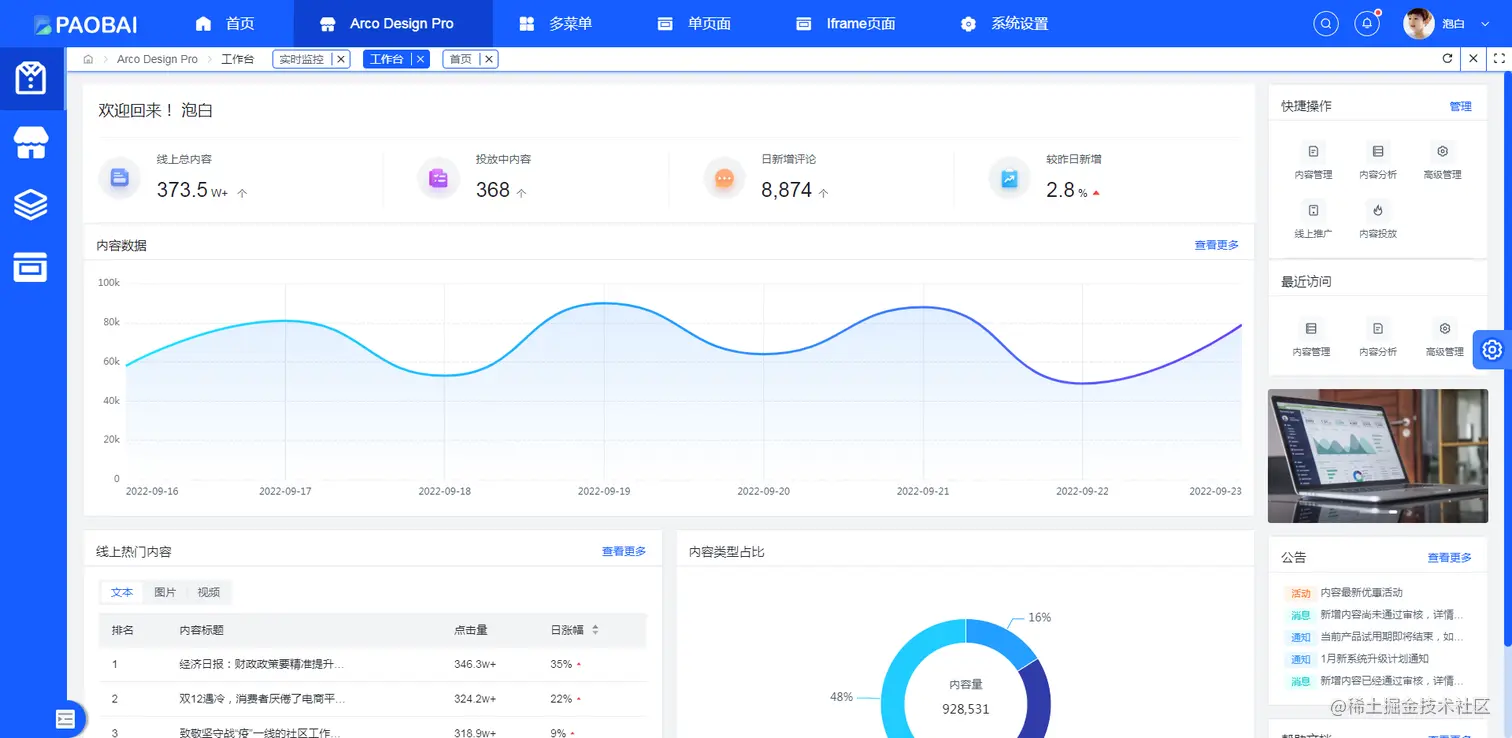Open the notification bell
Screen dimensions: 1512x738
[1367, 23]
